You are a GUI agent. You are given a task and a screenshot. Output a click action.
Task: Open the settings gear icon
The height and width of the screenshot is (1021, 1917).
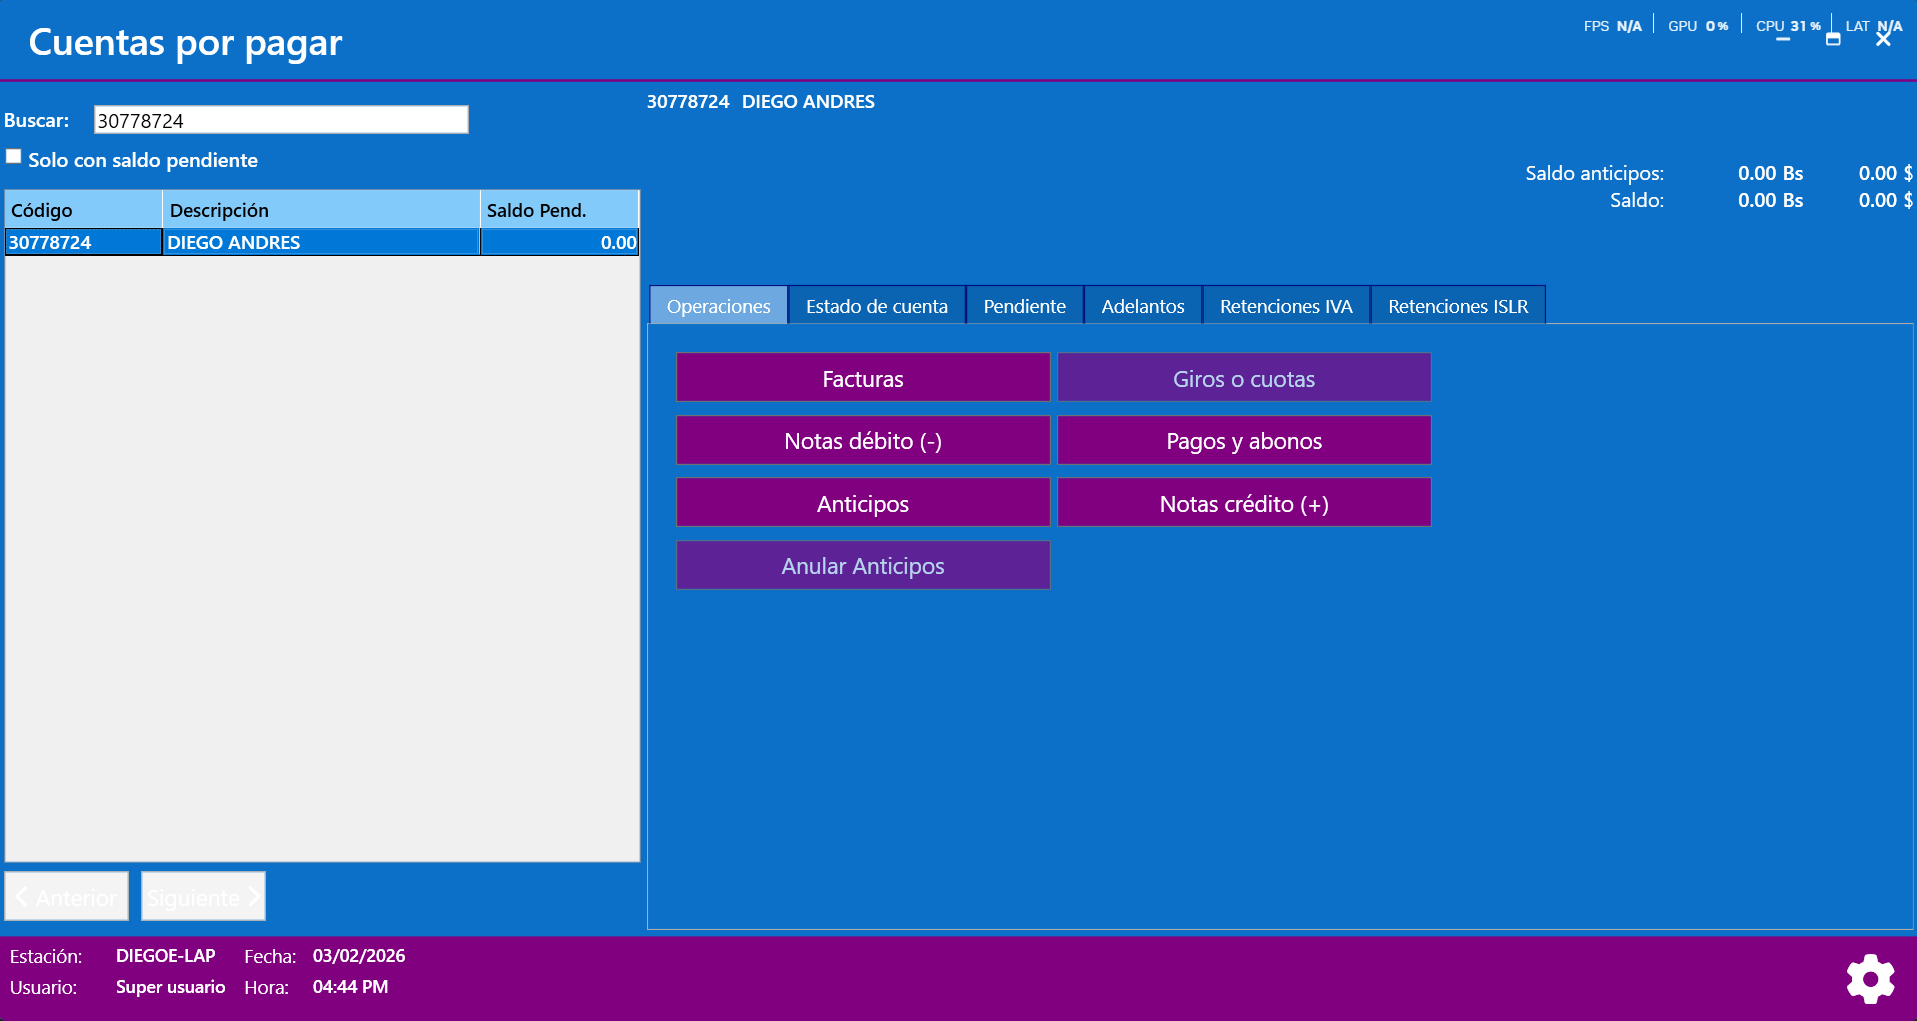(1869, 979)
